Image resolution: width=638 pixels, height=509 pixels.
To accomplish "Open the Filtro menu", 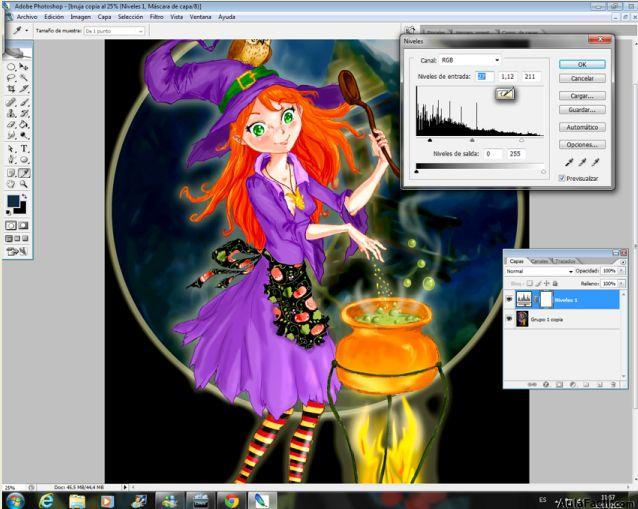I will point(157,17).
